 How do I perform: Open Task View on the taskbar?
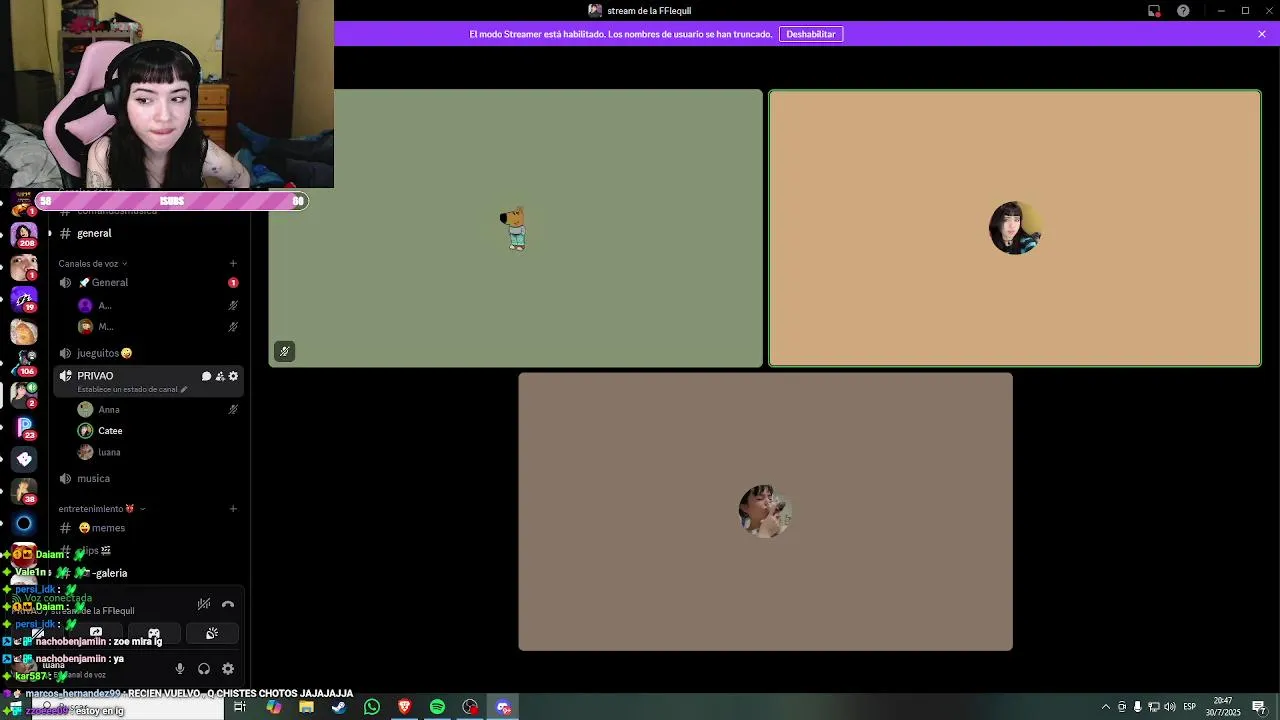(240, 707)
